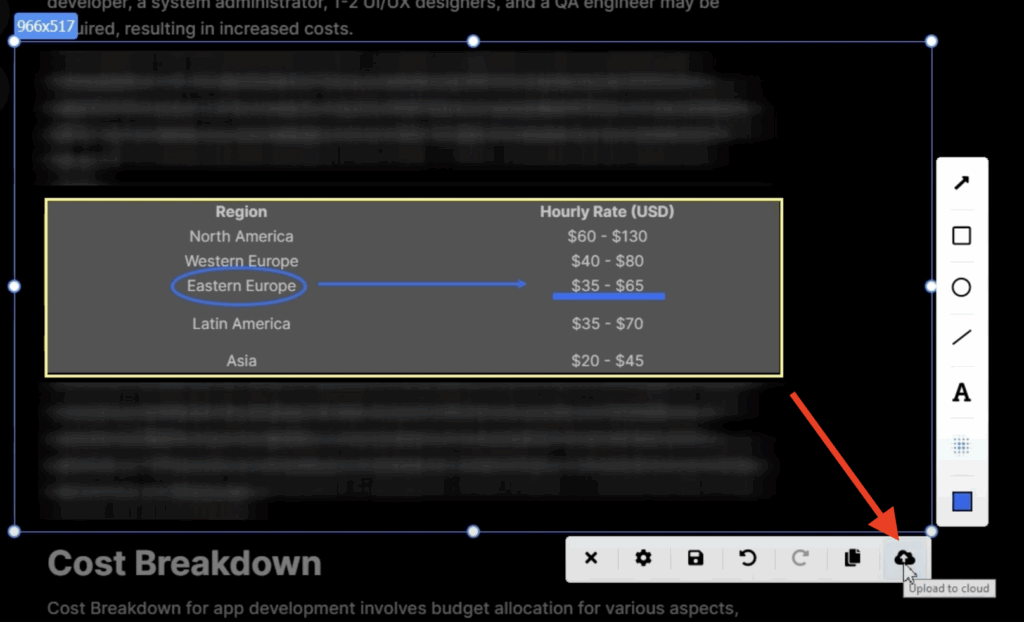
Task: Open screenshot settings gear
Action: point(643,558)
